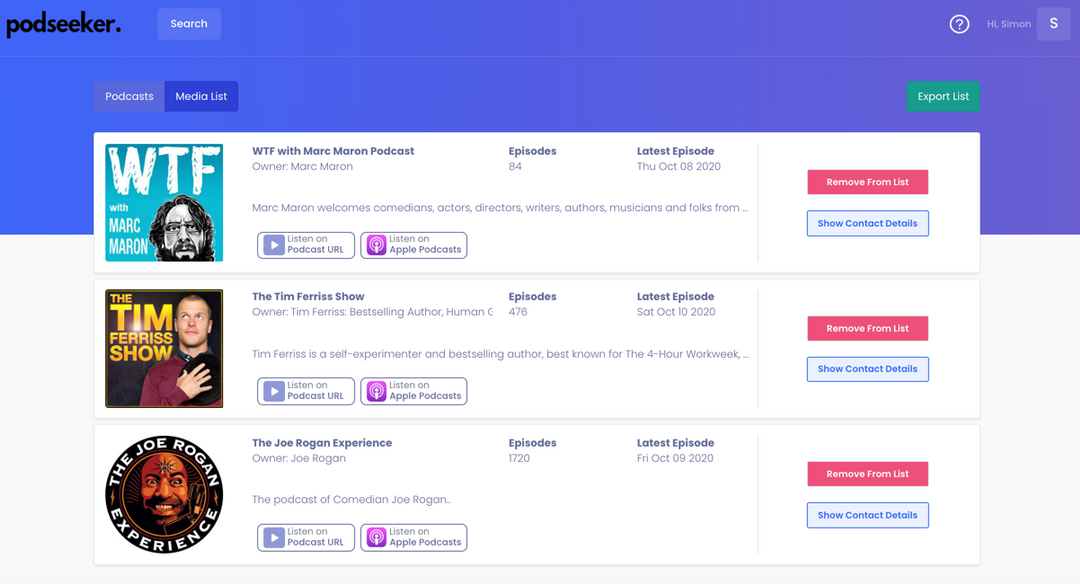Viewport: 1080px width, 584px height.
Task: Open The Tim Ferriss Show title link
Action: point(308,297)
